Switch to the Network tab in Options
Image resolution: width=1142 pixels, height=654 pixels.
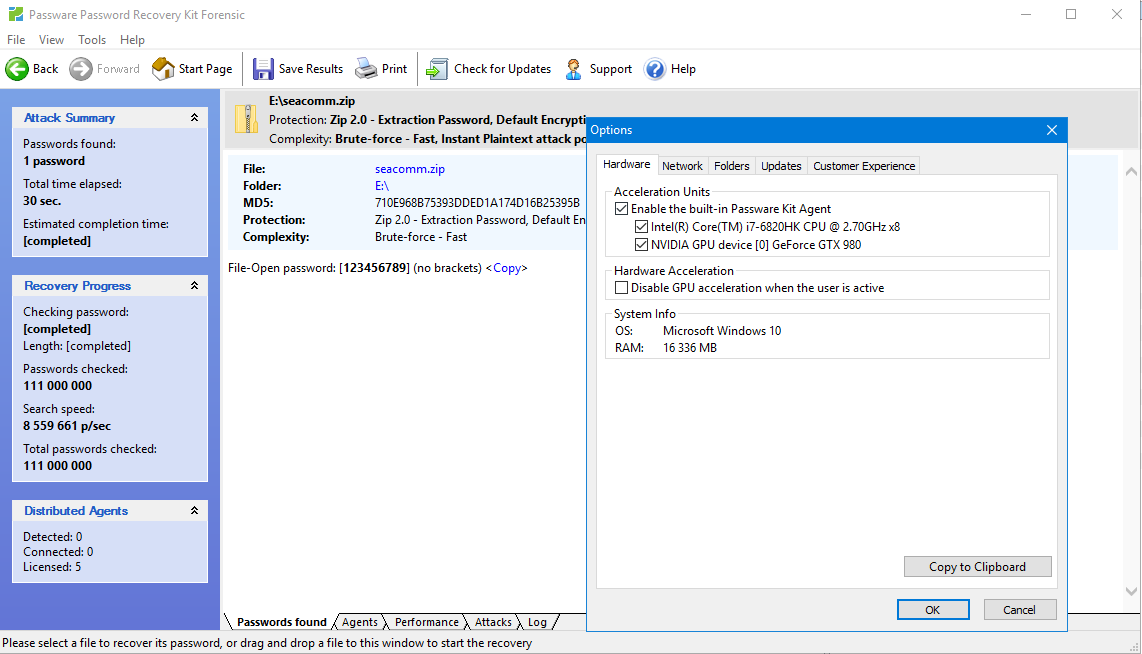click(x=682, y=166)
